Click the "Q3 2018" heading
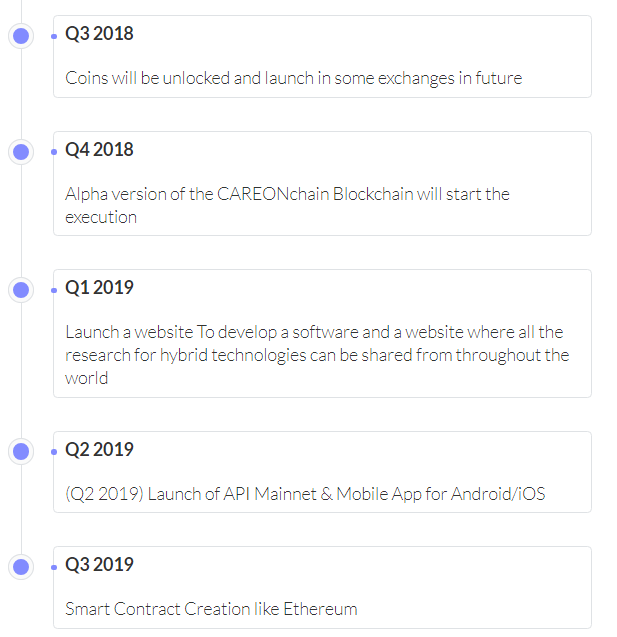The height and width of the screenshot is (637, 617). [99, 34]
